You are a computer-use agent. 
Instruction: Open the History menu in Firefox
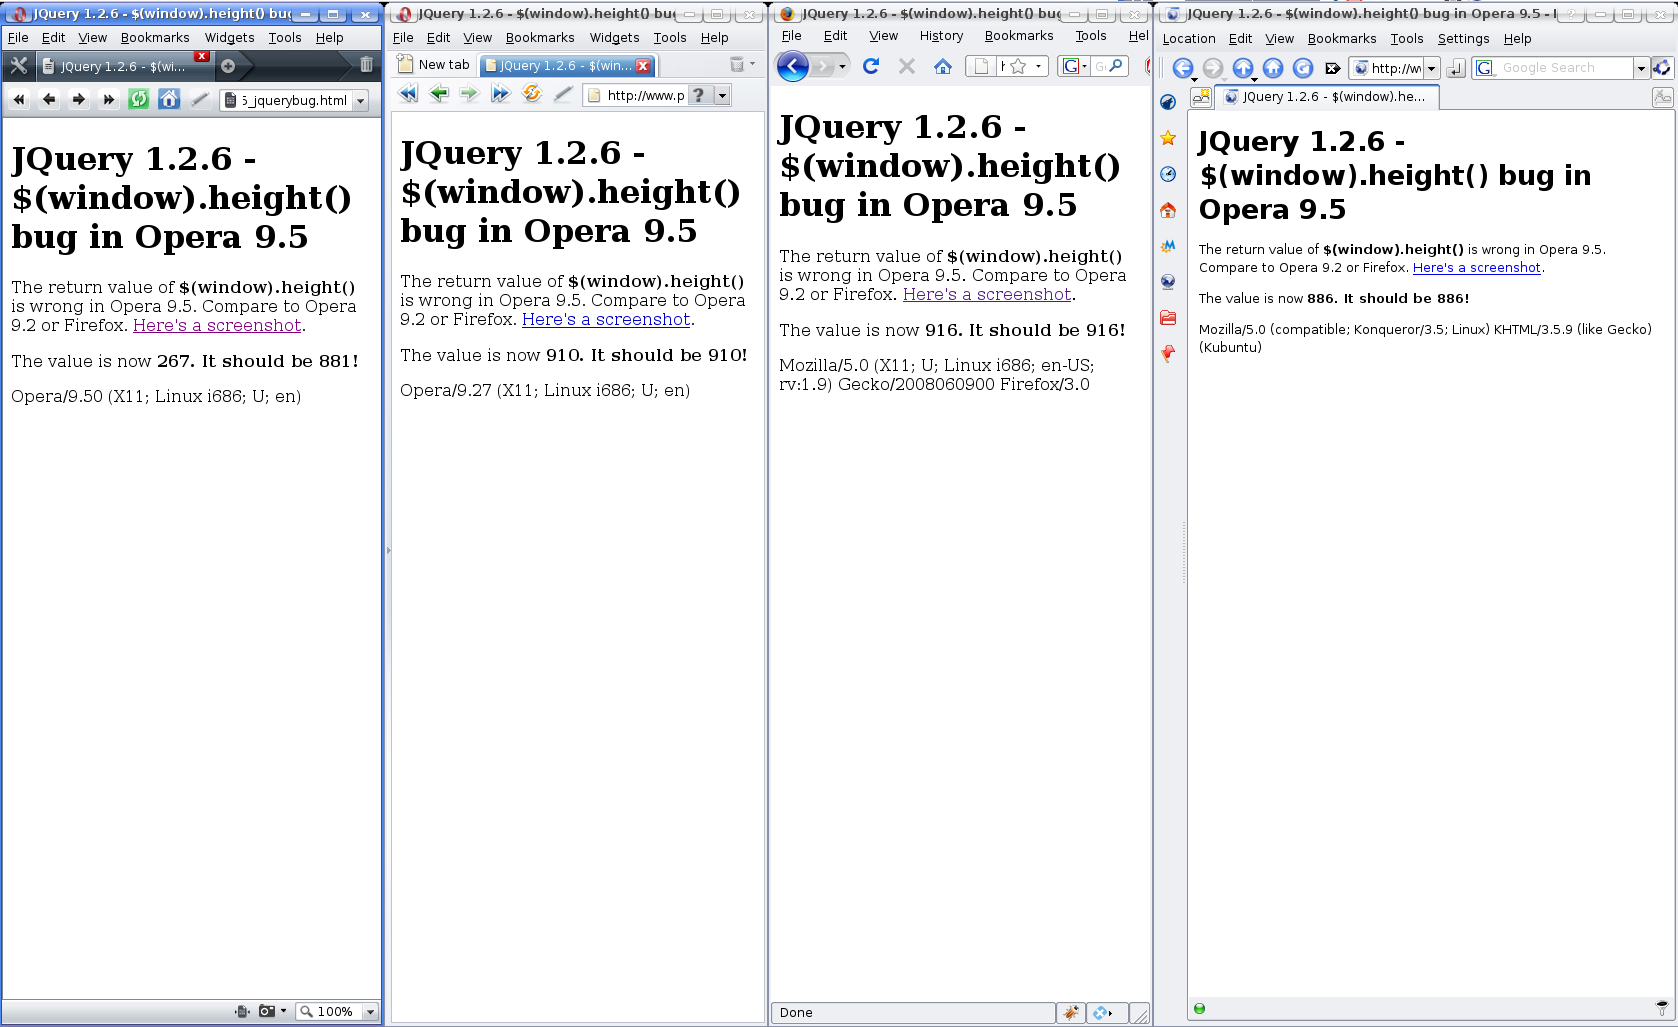click(x=941, y=36)
